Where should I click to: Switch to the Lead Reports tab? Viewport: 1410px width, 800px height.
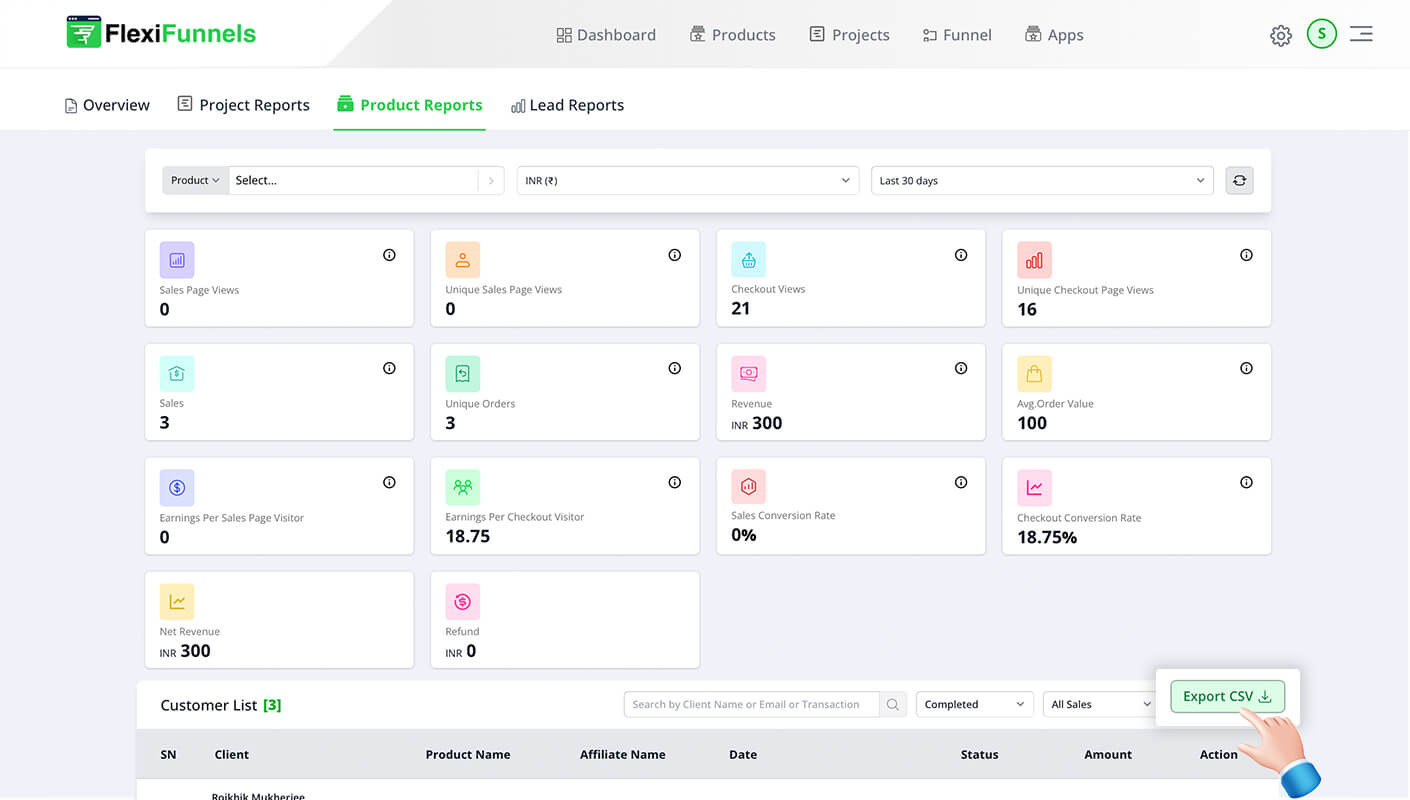pyautogui.click(x=567, y=105)
